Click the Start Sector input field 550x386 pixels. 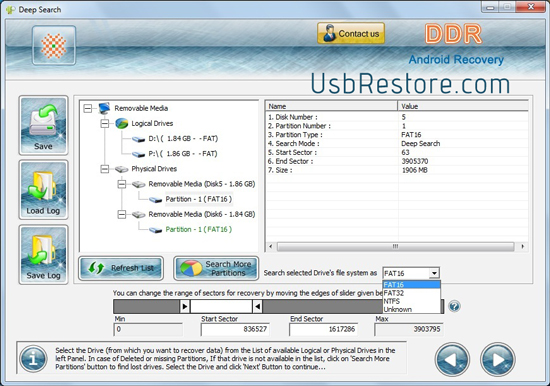pos(235,329)
